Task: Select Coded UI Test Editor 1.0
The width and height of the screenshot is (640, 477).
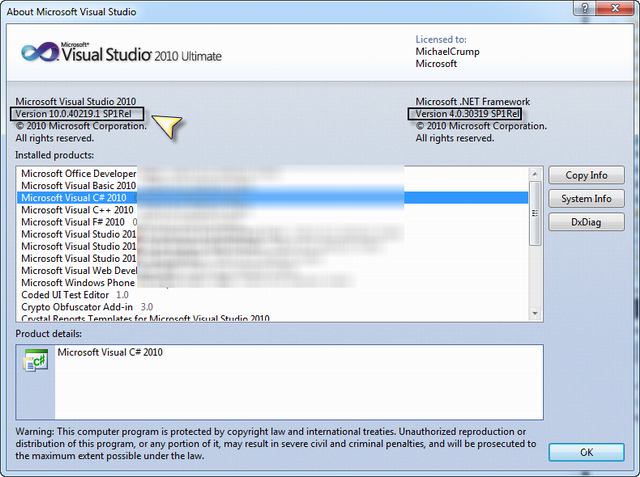Action: tap(272, 295)
